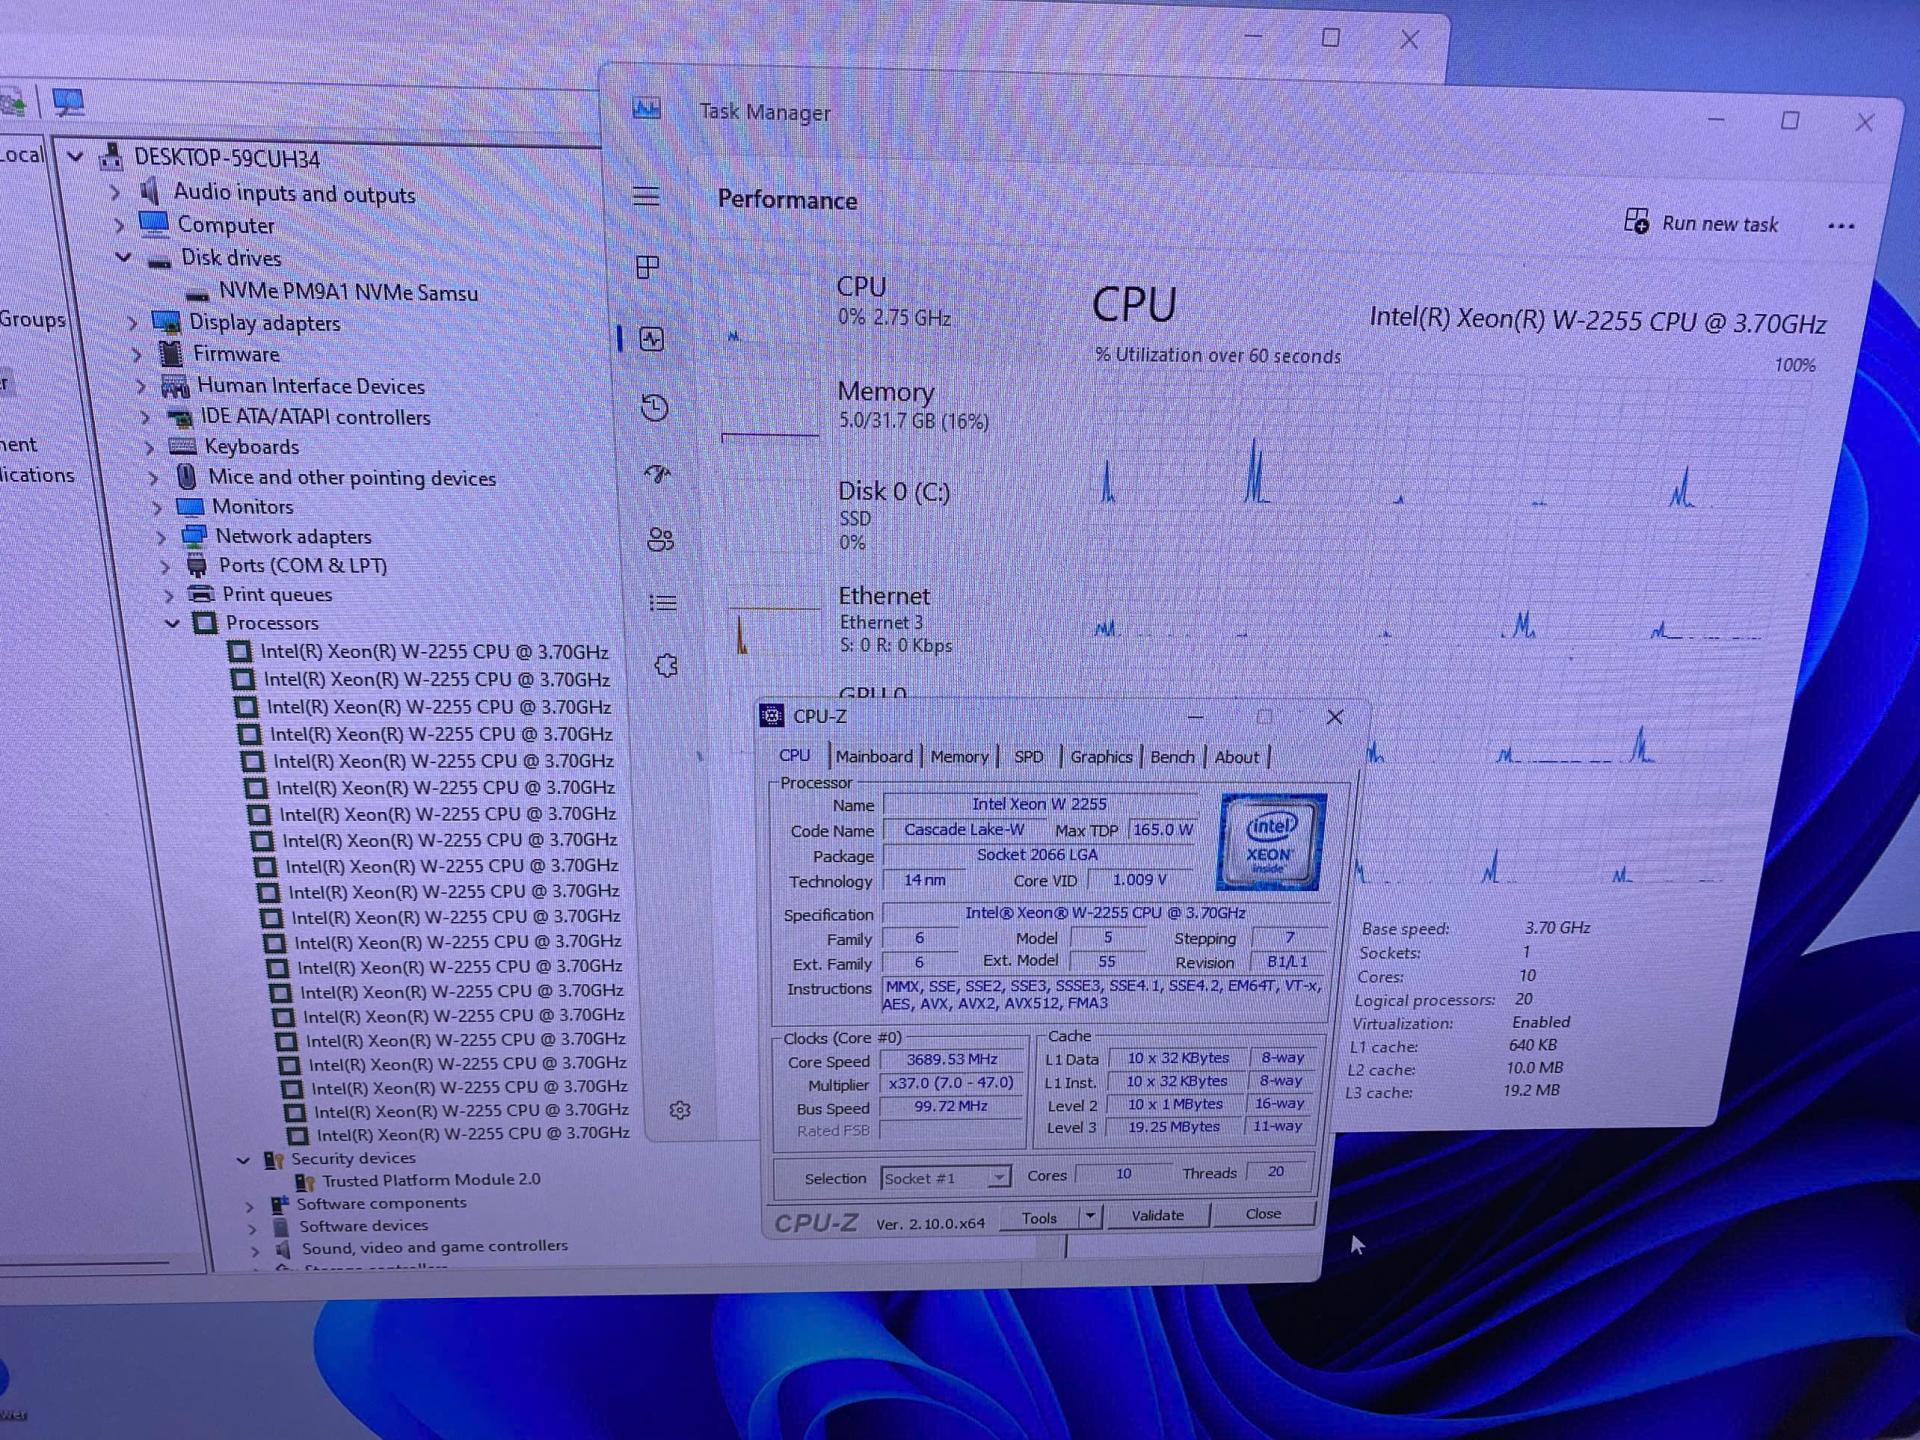Image resolution: width=1920 pixels, height=1440 pixels.
Task: Open Details list icon in Task Manager sidebar
Action: coord(662,602)
